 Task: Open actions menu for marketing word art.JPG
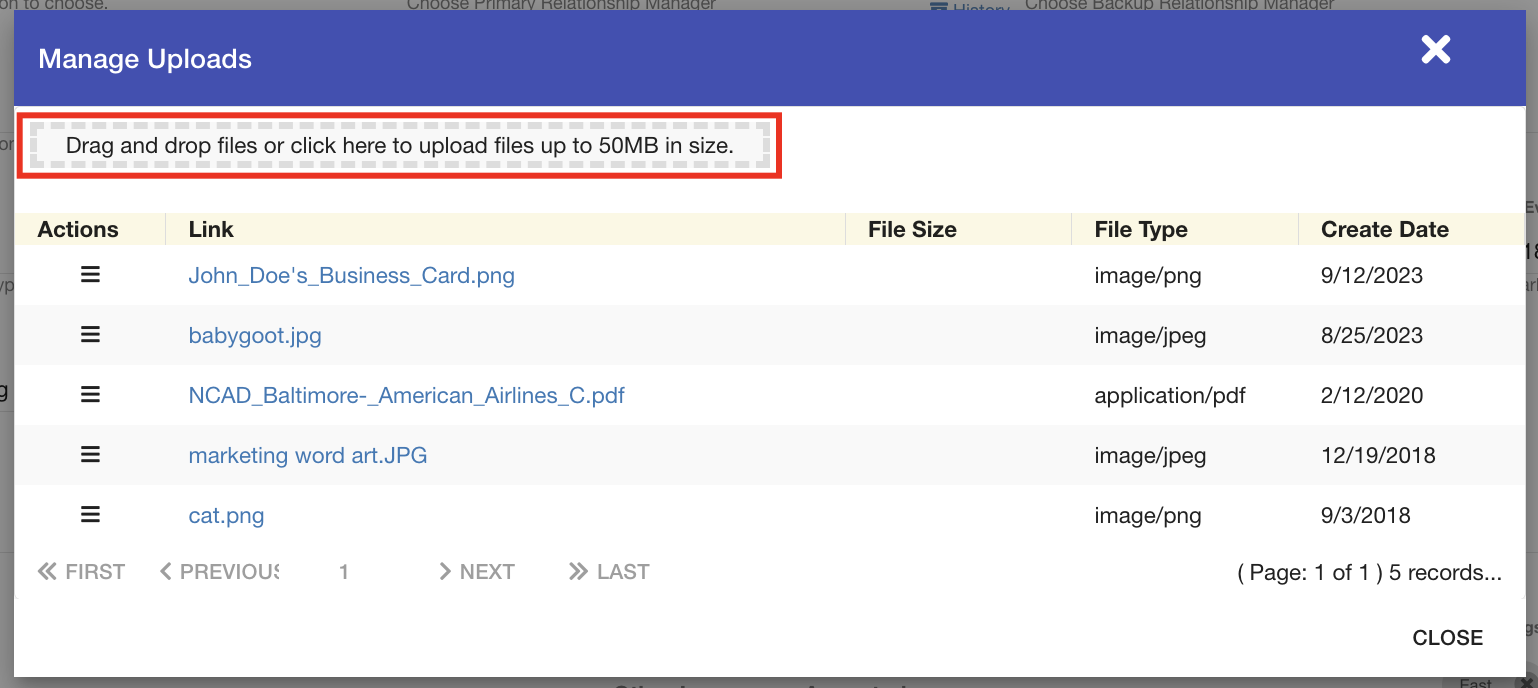tap(90, 455)
